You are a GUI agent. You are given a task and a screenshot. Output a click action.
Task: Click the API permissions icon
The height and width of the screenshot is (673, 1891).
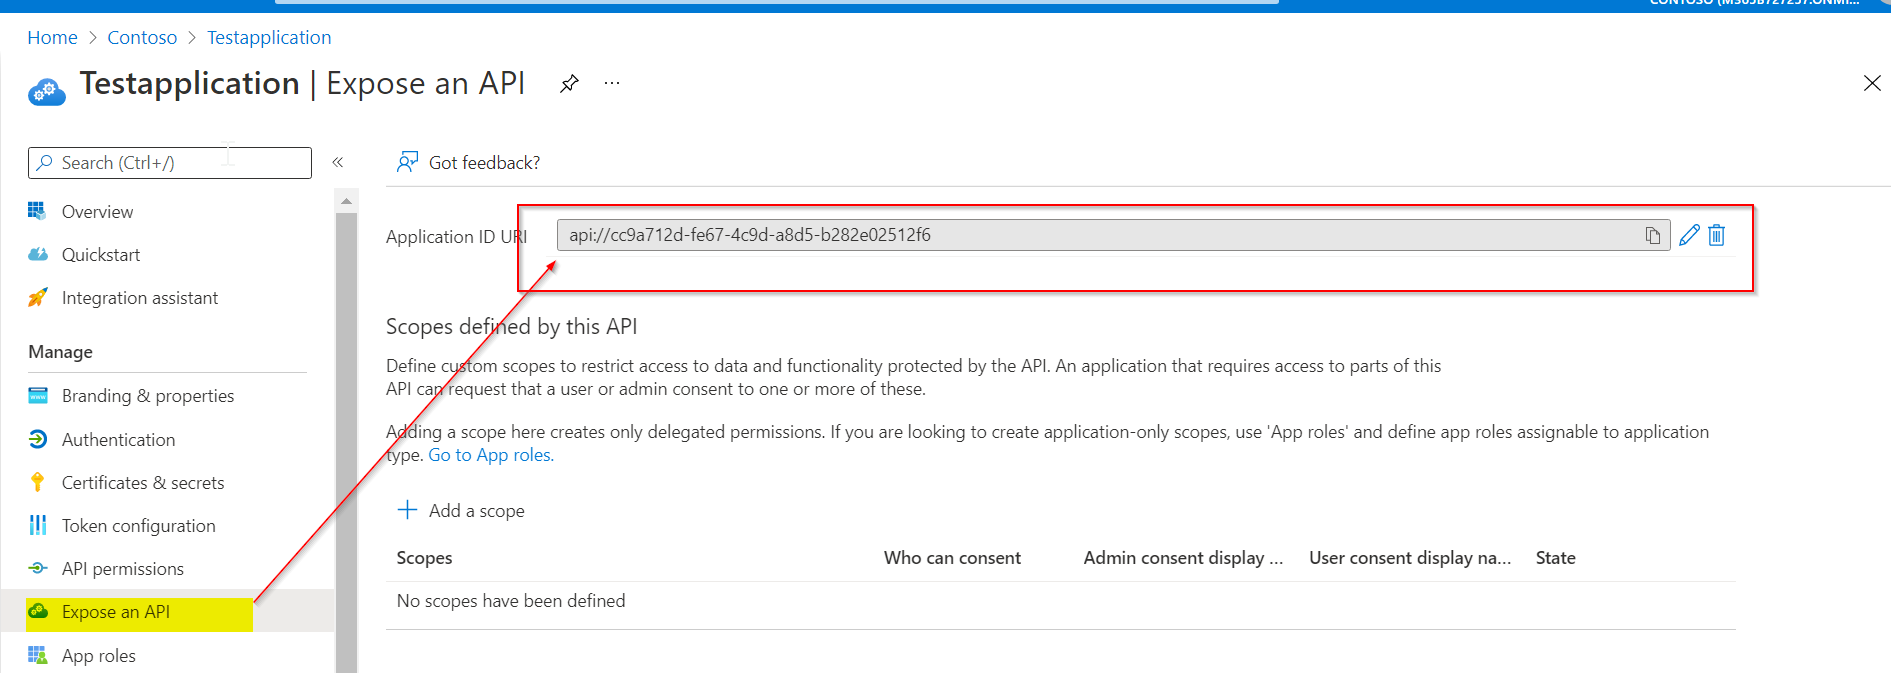click(x=37, y=568)
